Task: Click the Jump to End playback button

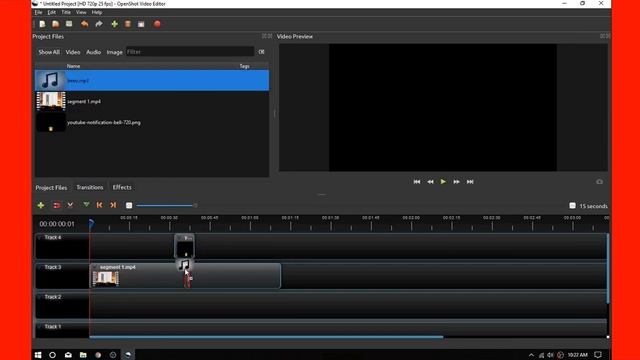Action: click(x=470, y=182)
